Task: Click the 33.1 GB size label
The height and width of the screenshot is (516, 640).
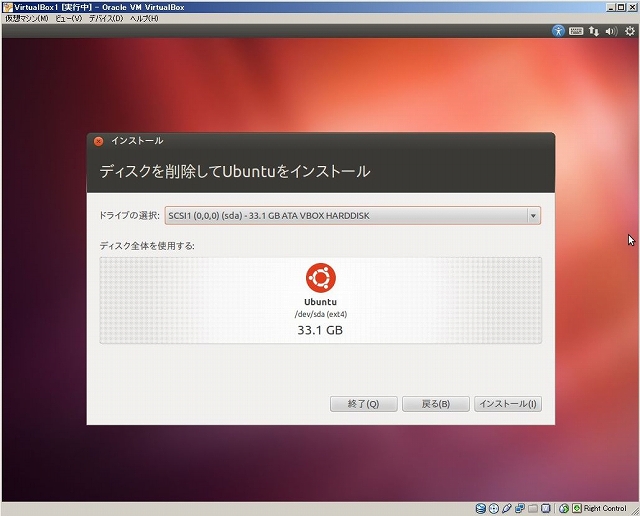Action: pyautogui.click(x=320, y=330)
